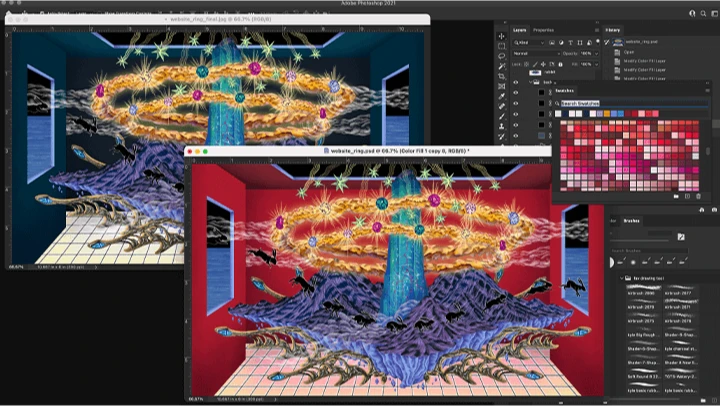Image resolution: width=720 pixels, height=406 pixels.
Task: Filter layers by pixel layers
Action: point(551,43)
